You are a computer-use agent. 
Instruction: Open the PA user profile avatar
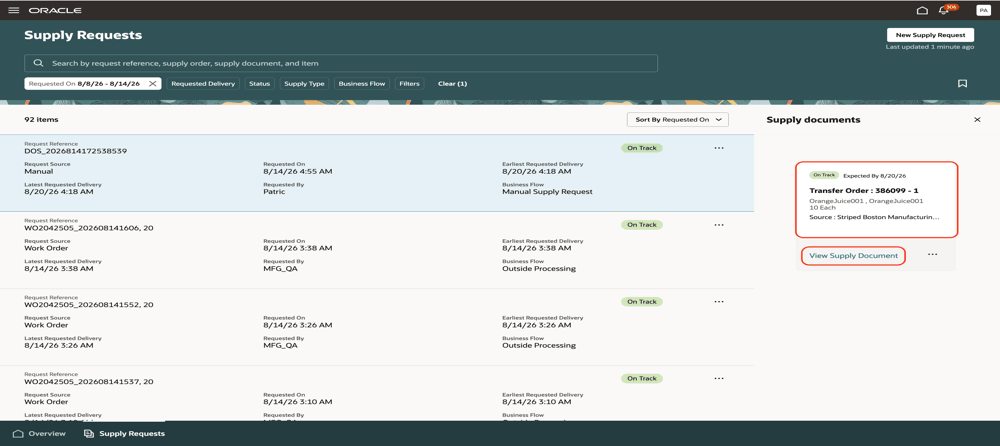(x=982, y=10)
